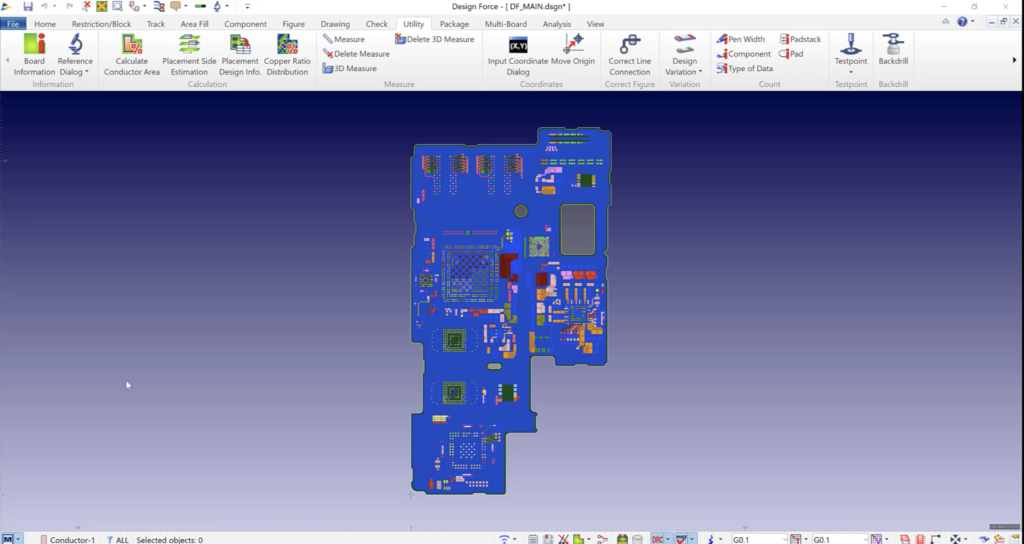This screenshot has height=544, width=1024.
Task: Open the Reference Dialog tool
Action: coord(75,55)
